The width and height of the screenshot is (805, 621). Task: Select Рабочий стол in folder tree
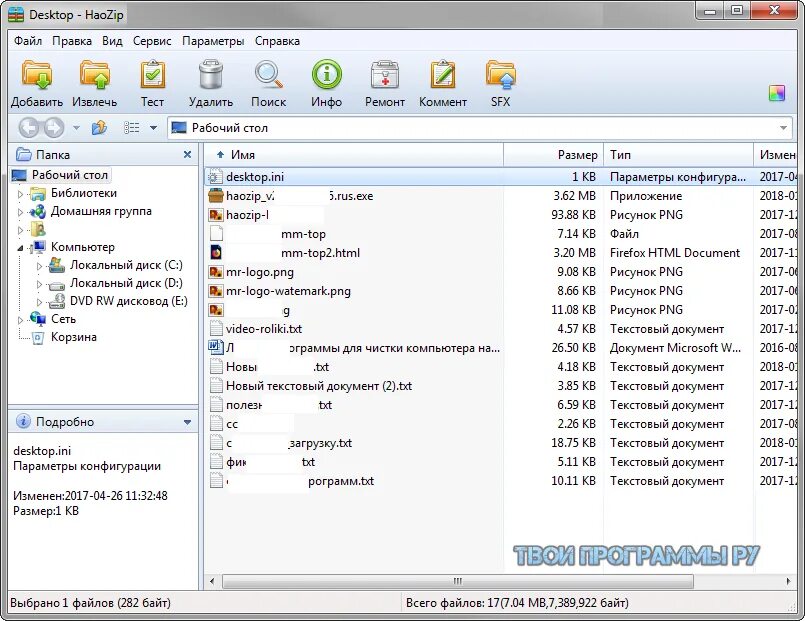(70, 175)
